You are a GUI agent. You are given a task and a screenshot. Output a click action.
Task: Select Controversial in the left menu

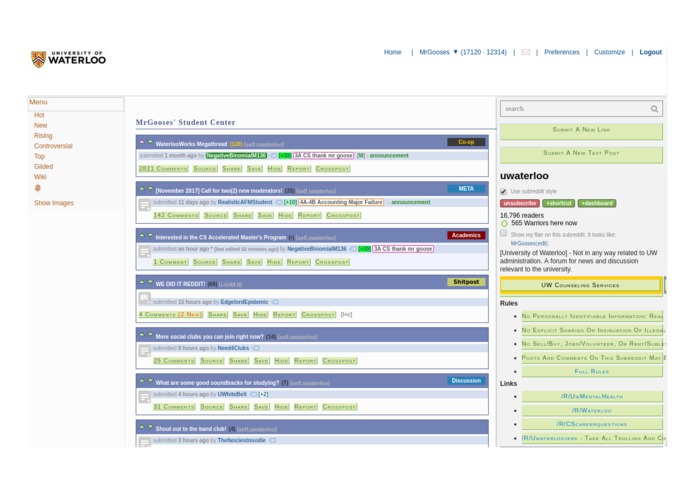[x=53, y=146]
